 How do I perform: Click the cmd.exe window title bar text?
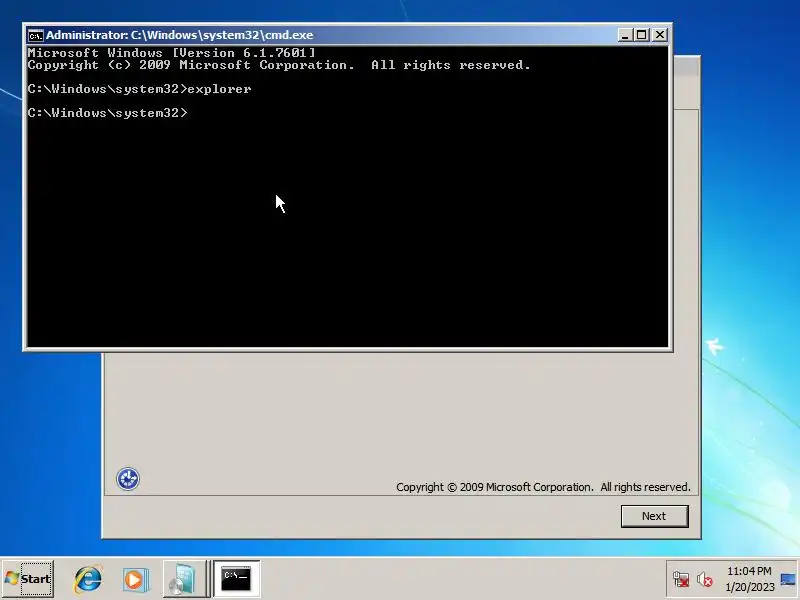pos(180,35)
